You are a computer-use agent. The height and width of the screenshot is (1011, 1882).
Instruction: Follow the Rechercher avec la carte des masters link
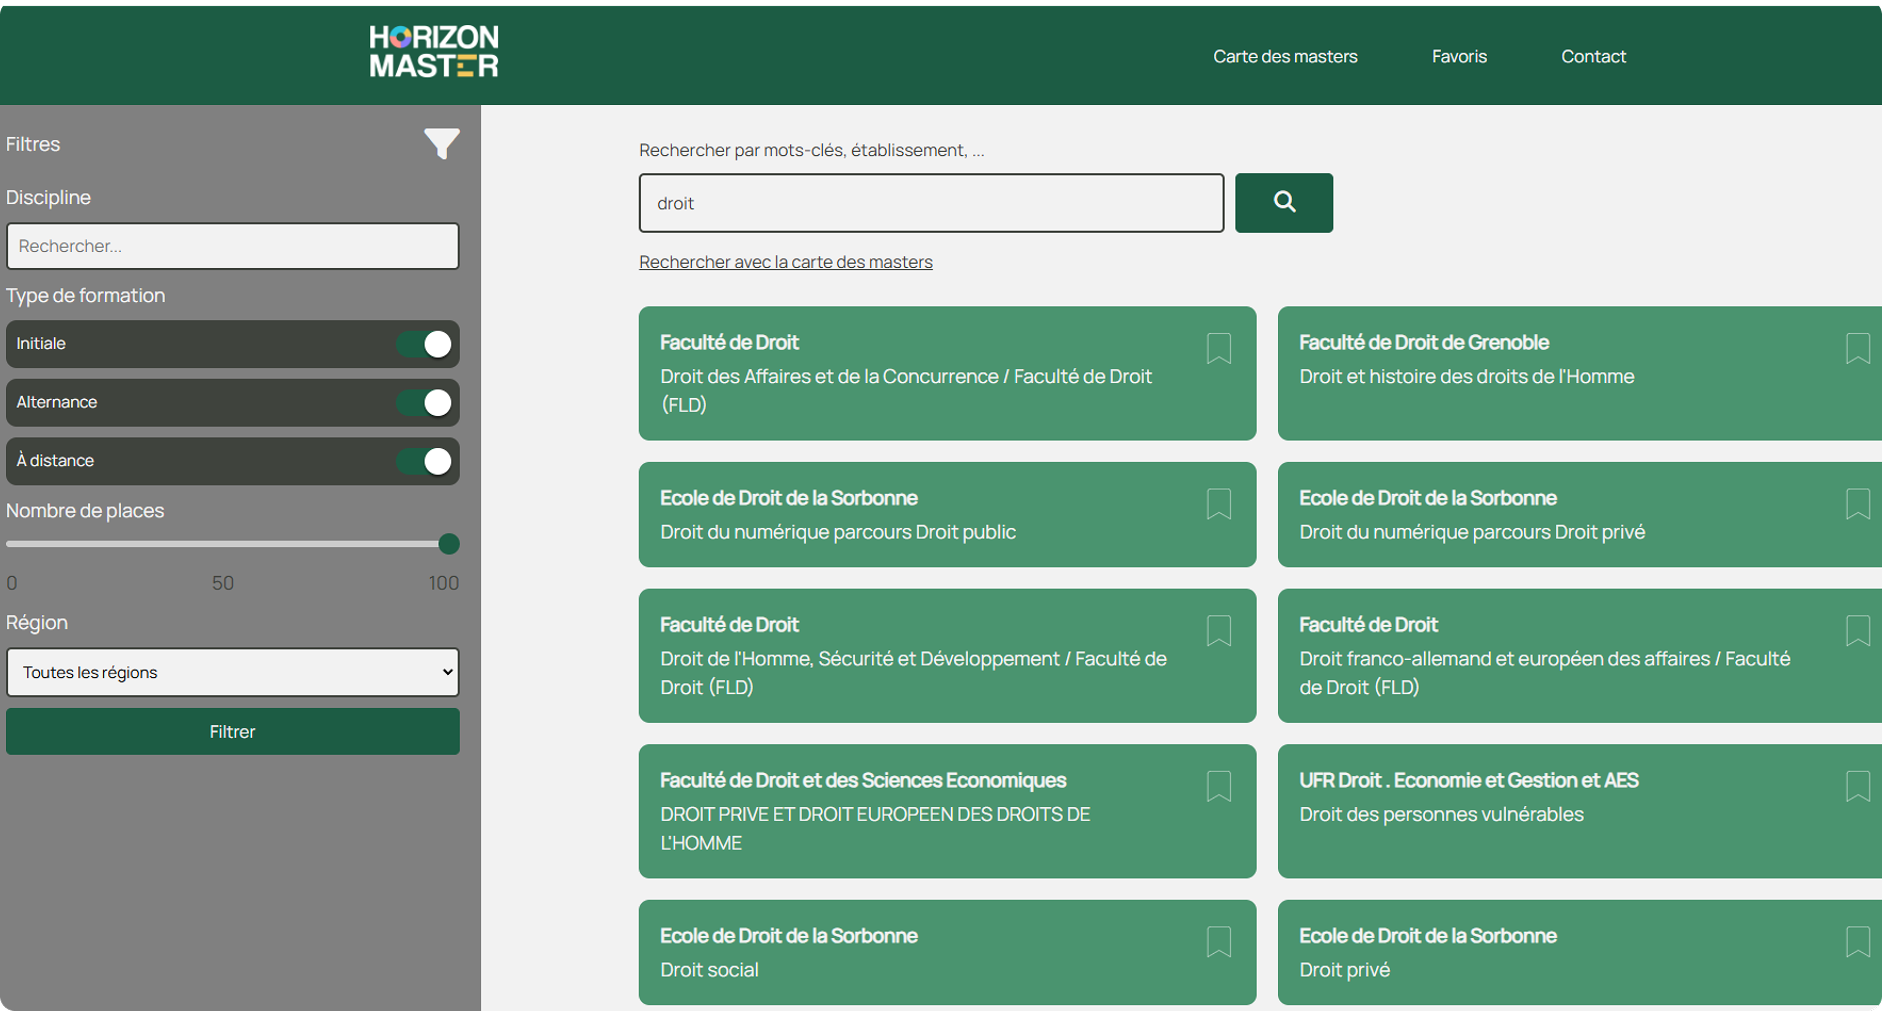[x=785, y=262]
